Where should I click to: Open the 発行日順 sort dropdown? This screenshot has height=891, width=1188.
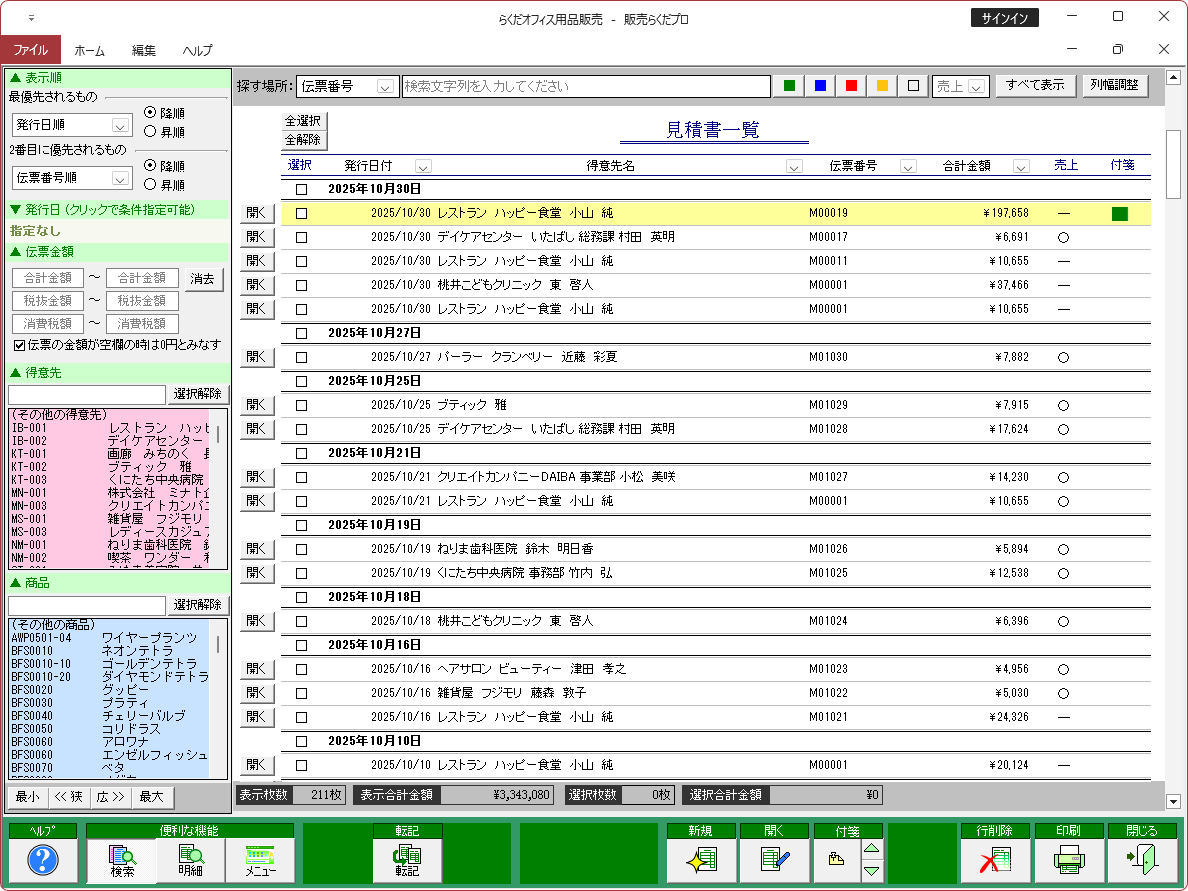coord(120,126)
